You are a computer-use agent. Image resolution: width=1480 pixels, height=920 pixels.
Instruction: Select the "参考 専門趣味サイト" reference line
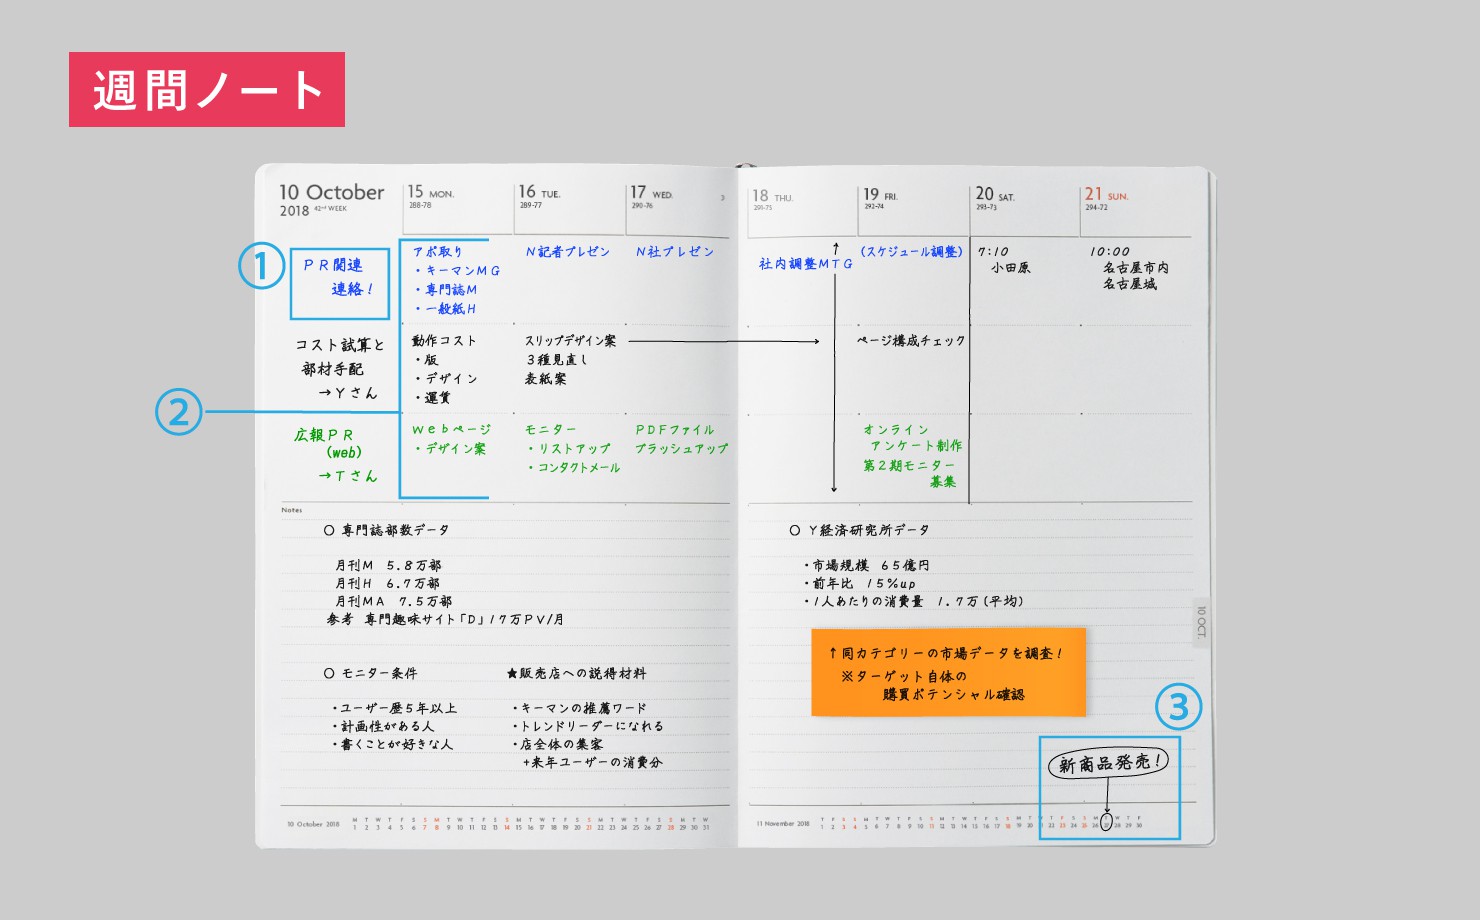click(x=445, y=620)
